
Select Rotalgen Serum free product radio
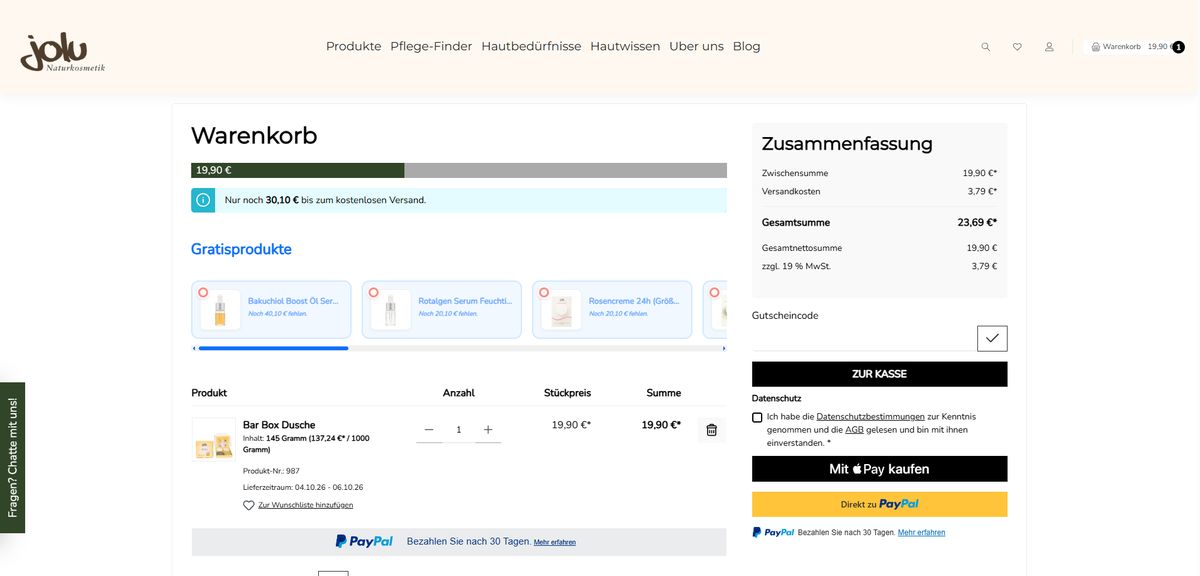[373, 293]
